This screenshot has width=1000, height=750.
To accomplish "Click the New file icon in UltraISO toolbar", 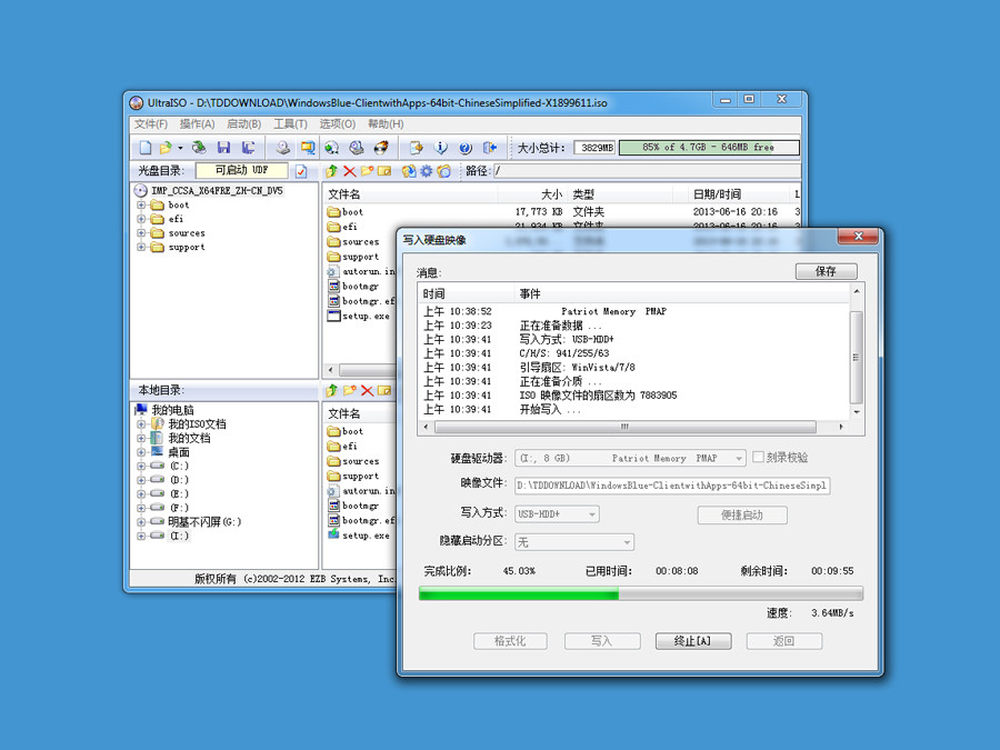I will (x=145, y=148).
